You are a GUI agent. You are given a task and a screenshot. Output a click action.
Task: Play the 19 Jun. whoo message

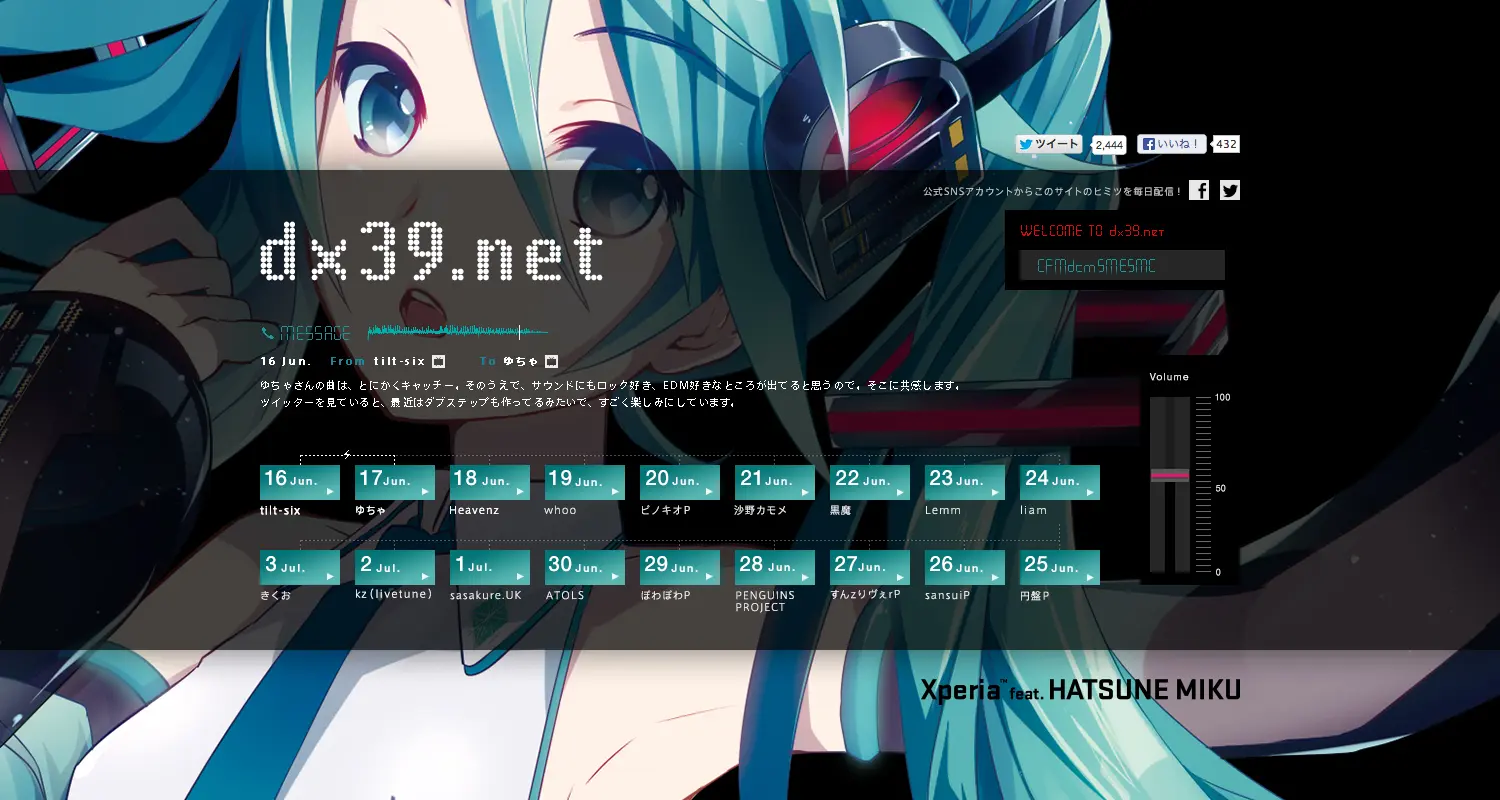pos(585,482)
